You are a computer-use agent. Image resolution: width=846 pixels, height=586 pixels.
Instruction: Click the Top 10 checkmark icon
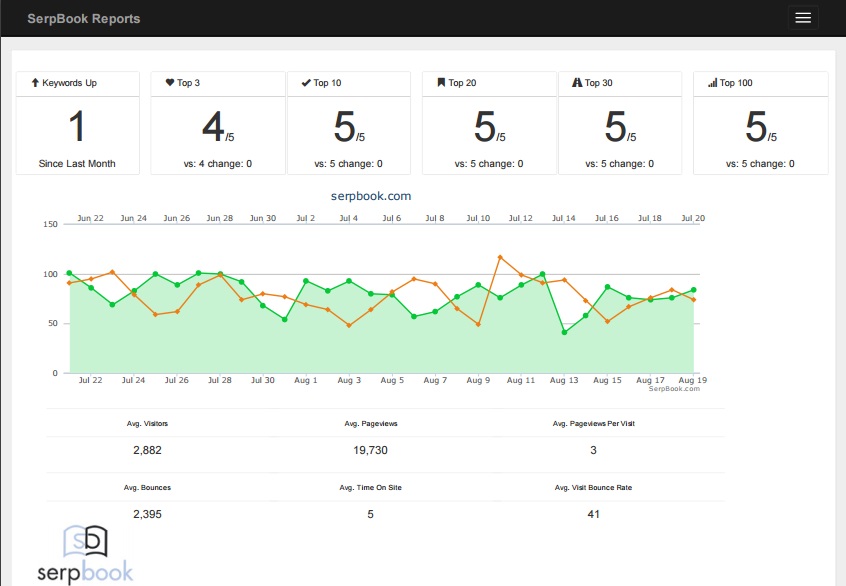306,83
